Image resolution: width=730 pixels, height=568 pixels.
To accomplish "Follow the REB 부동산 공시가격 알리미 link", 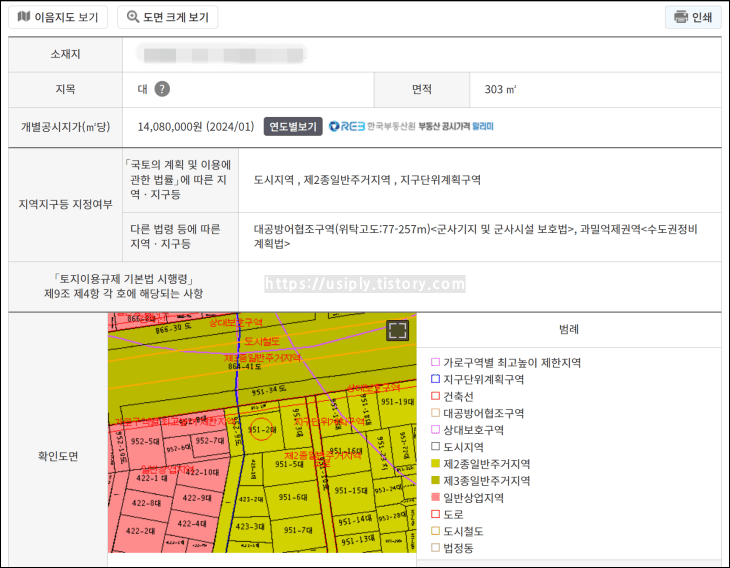I will tap(411, 126).
